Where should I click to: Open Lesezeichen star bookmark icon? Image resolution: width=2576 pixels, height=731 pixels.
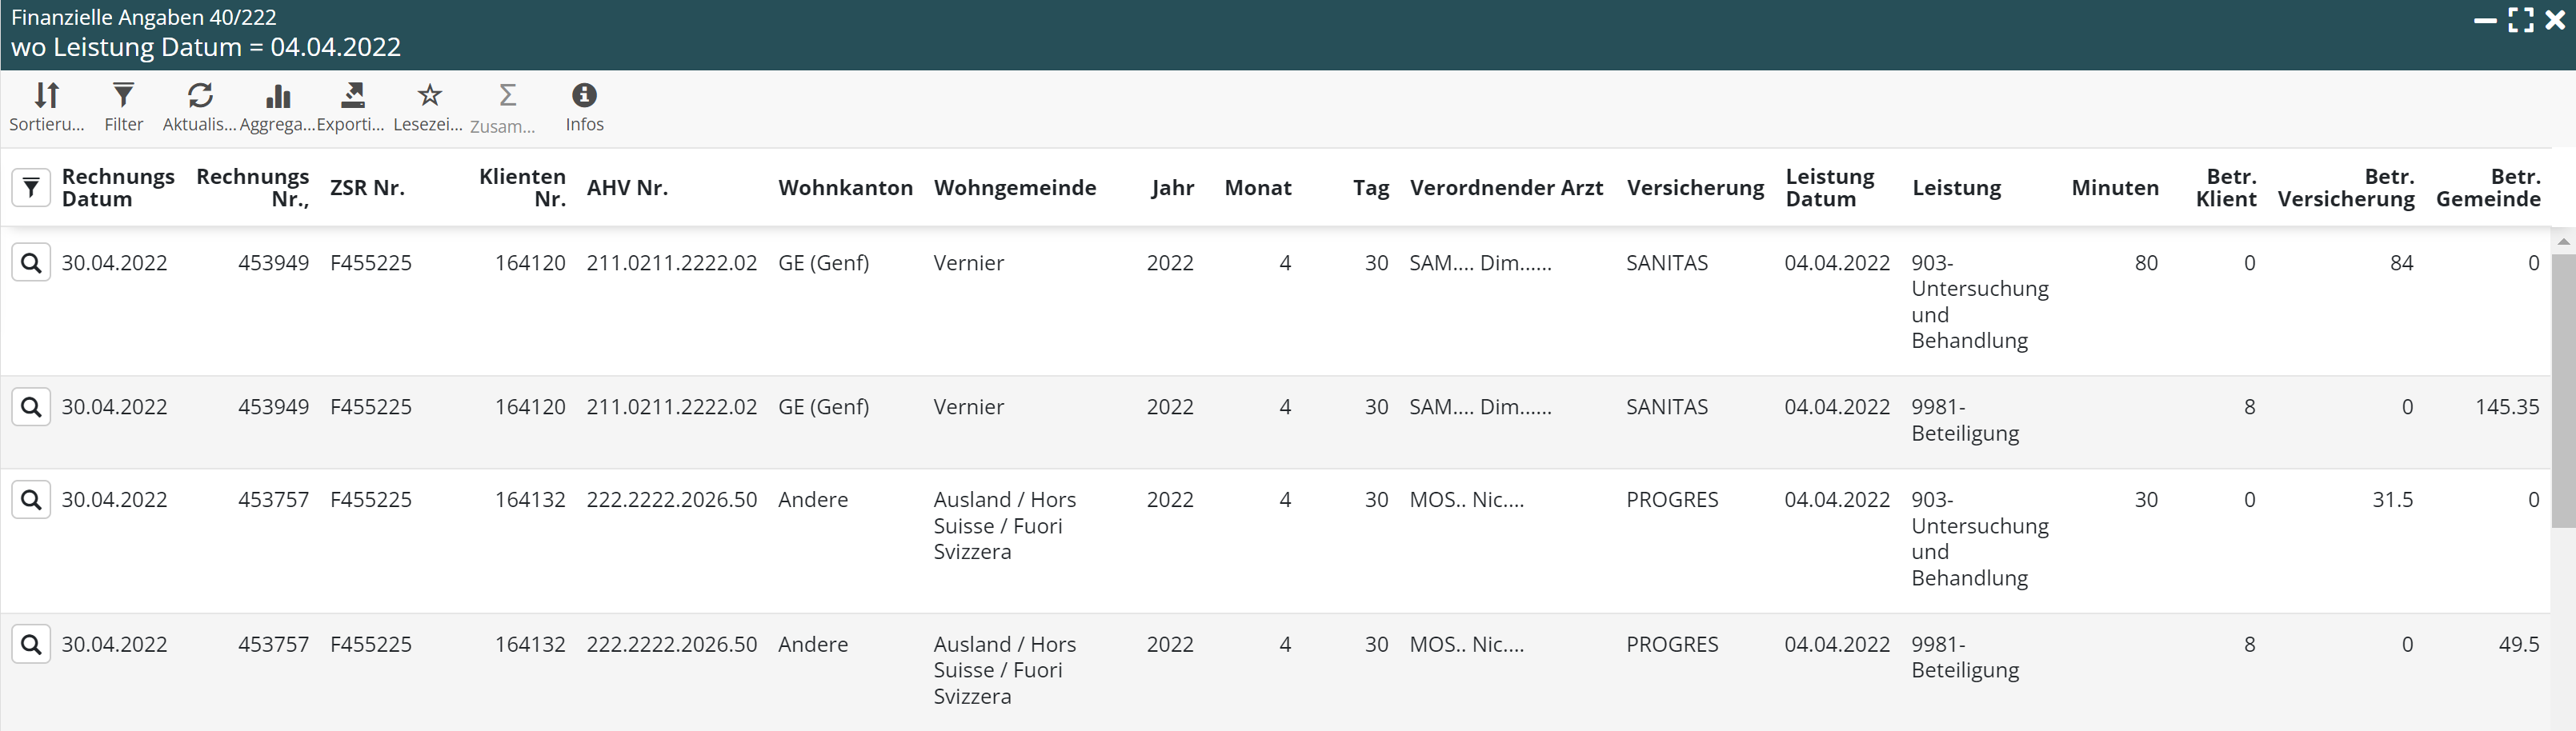coord(429,96)
